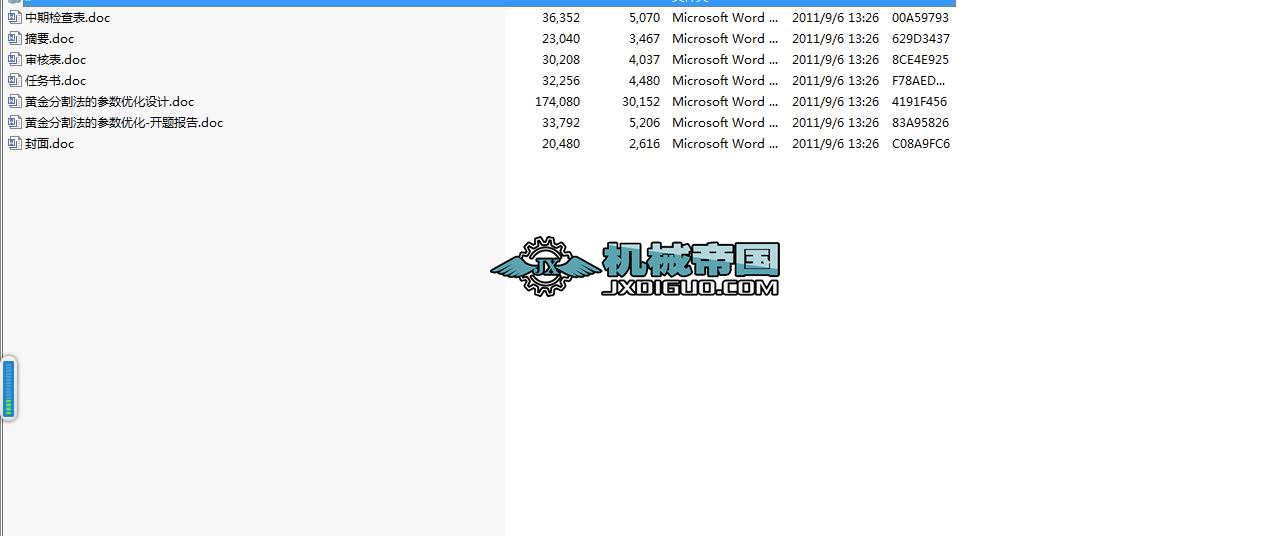The image size is (1273, 536).
Task: Click the 2011/9/6 13:26 date in 摘要.doc row
Action: pos(836,39)
